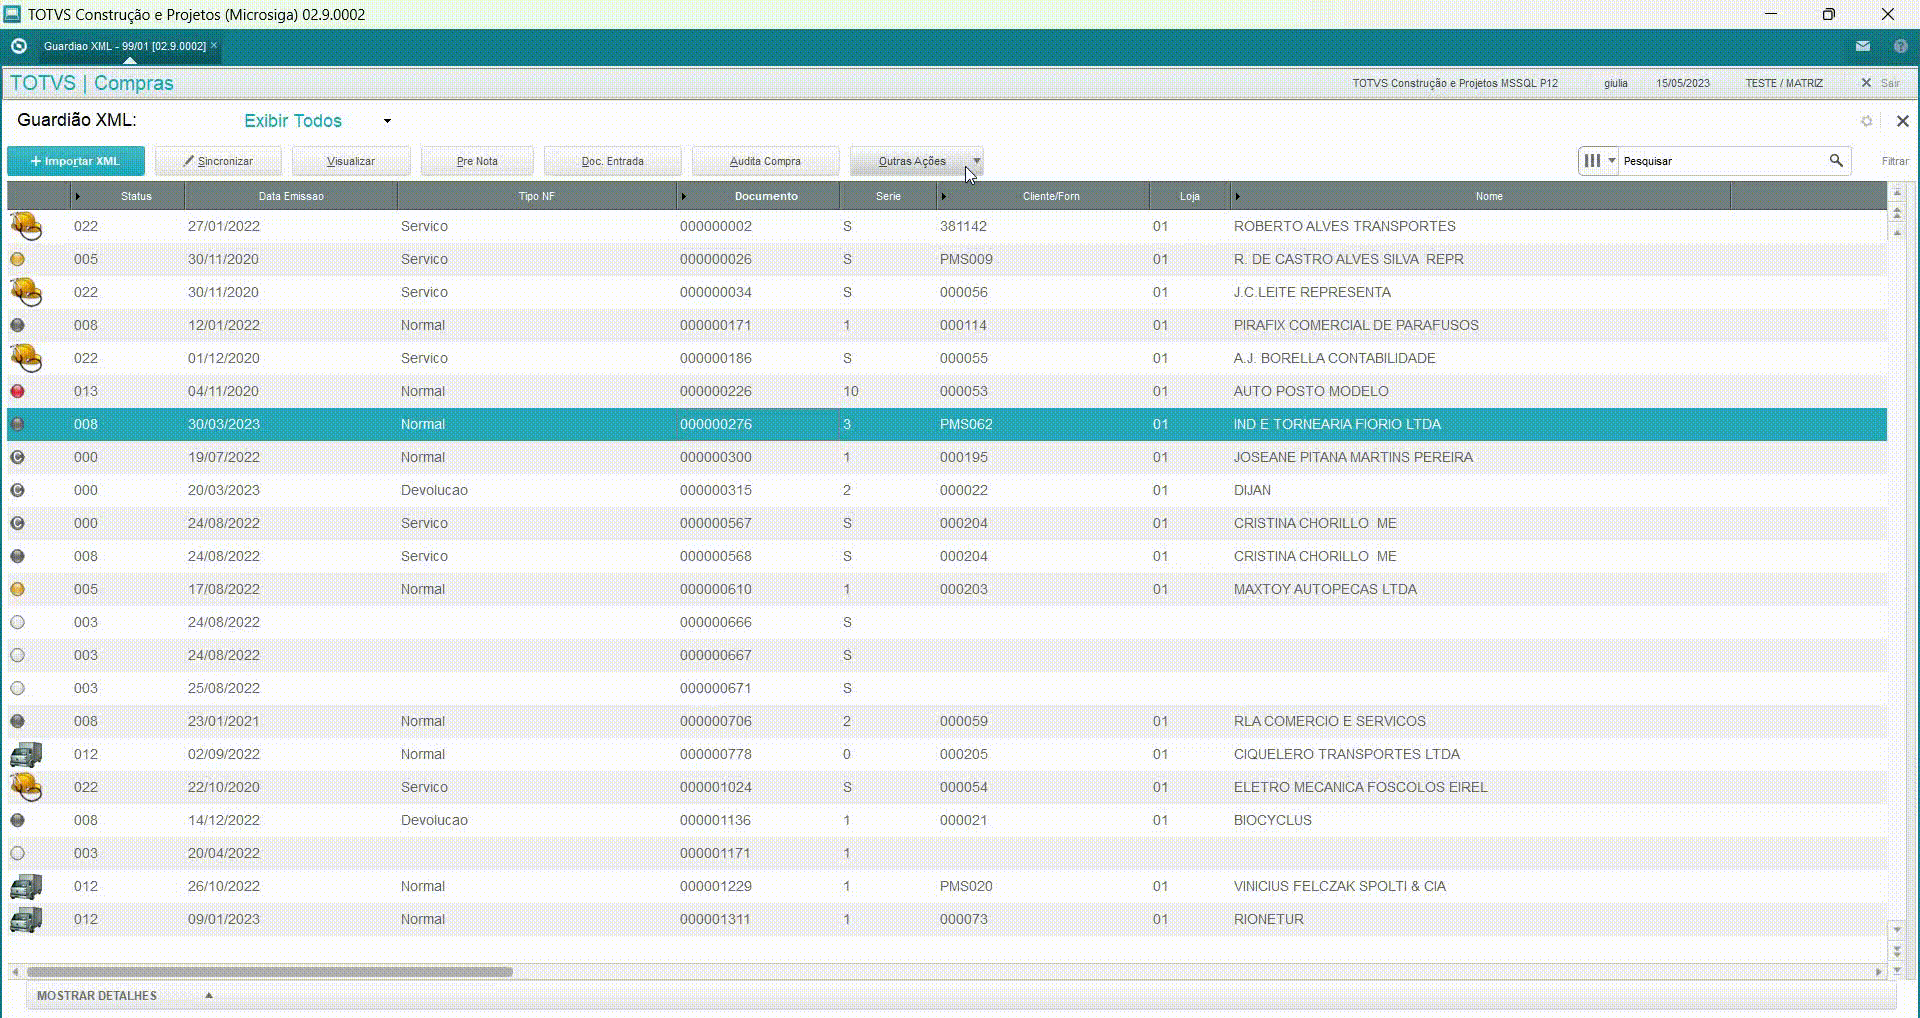Close the Guardiao XML tab
This screenshot has width=1920, height=1018.
(x=214, y=45)
